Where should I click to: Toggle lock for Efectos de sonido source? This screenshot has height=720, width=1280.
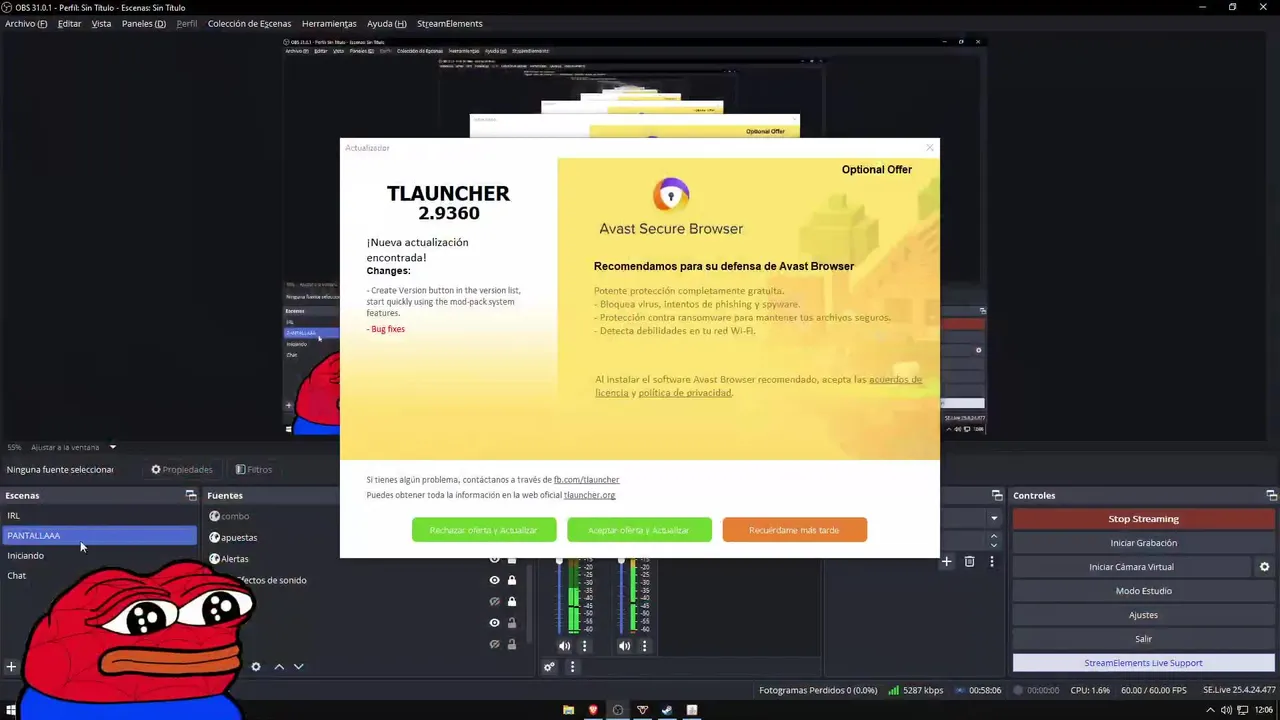[x=512, y=580]
